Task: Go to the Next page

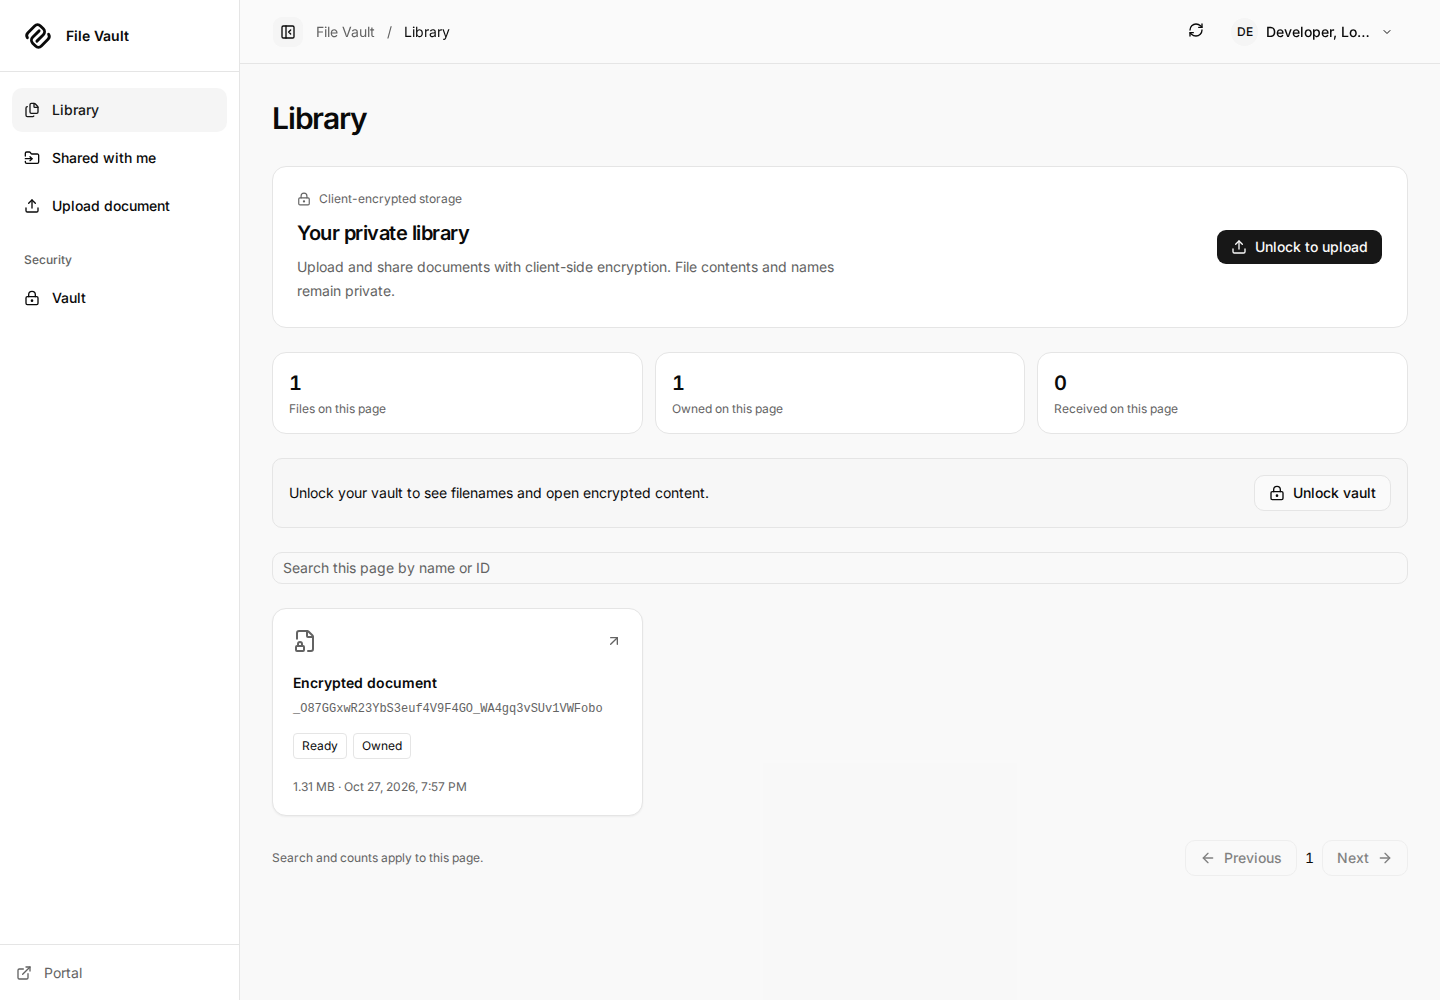Action: [1365, 858]
